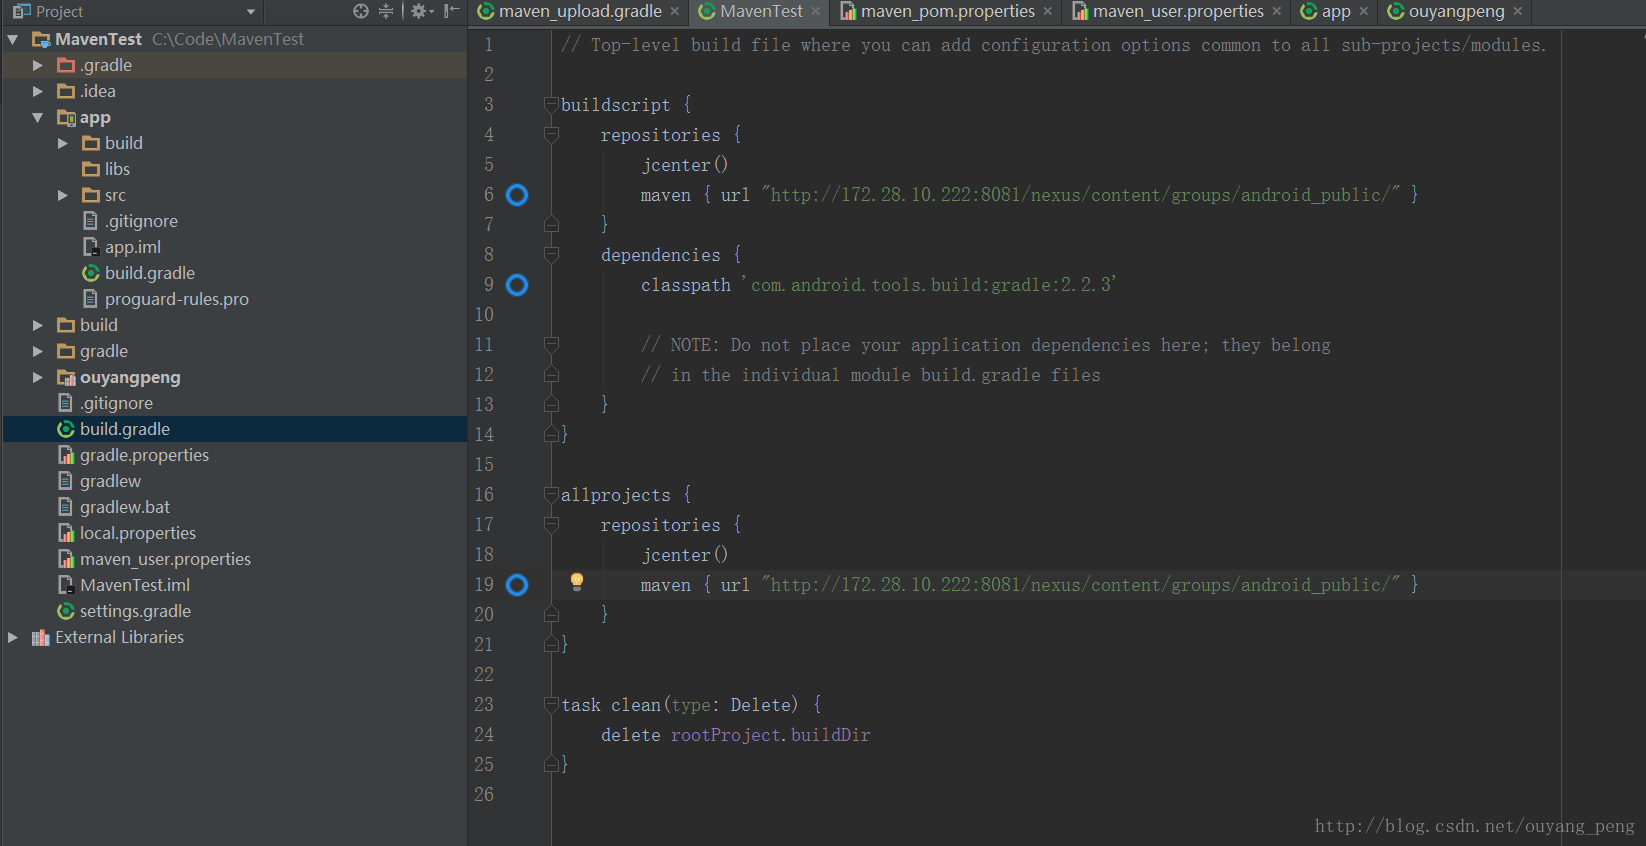
Task: Fold the allprojects block on line 16
Action: (551, 494)
